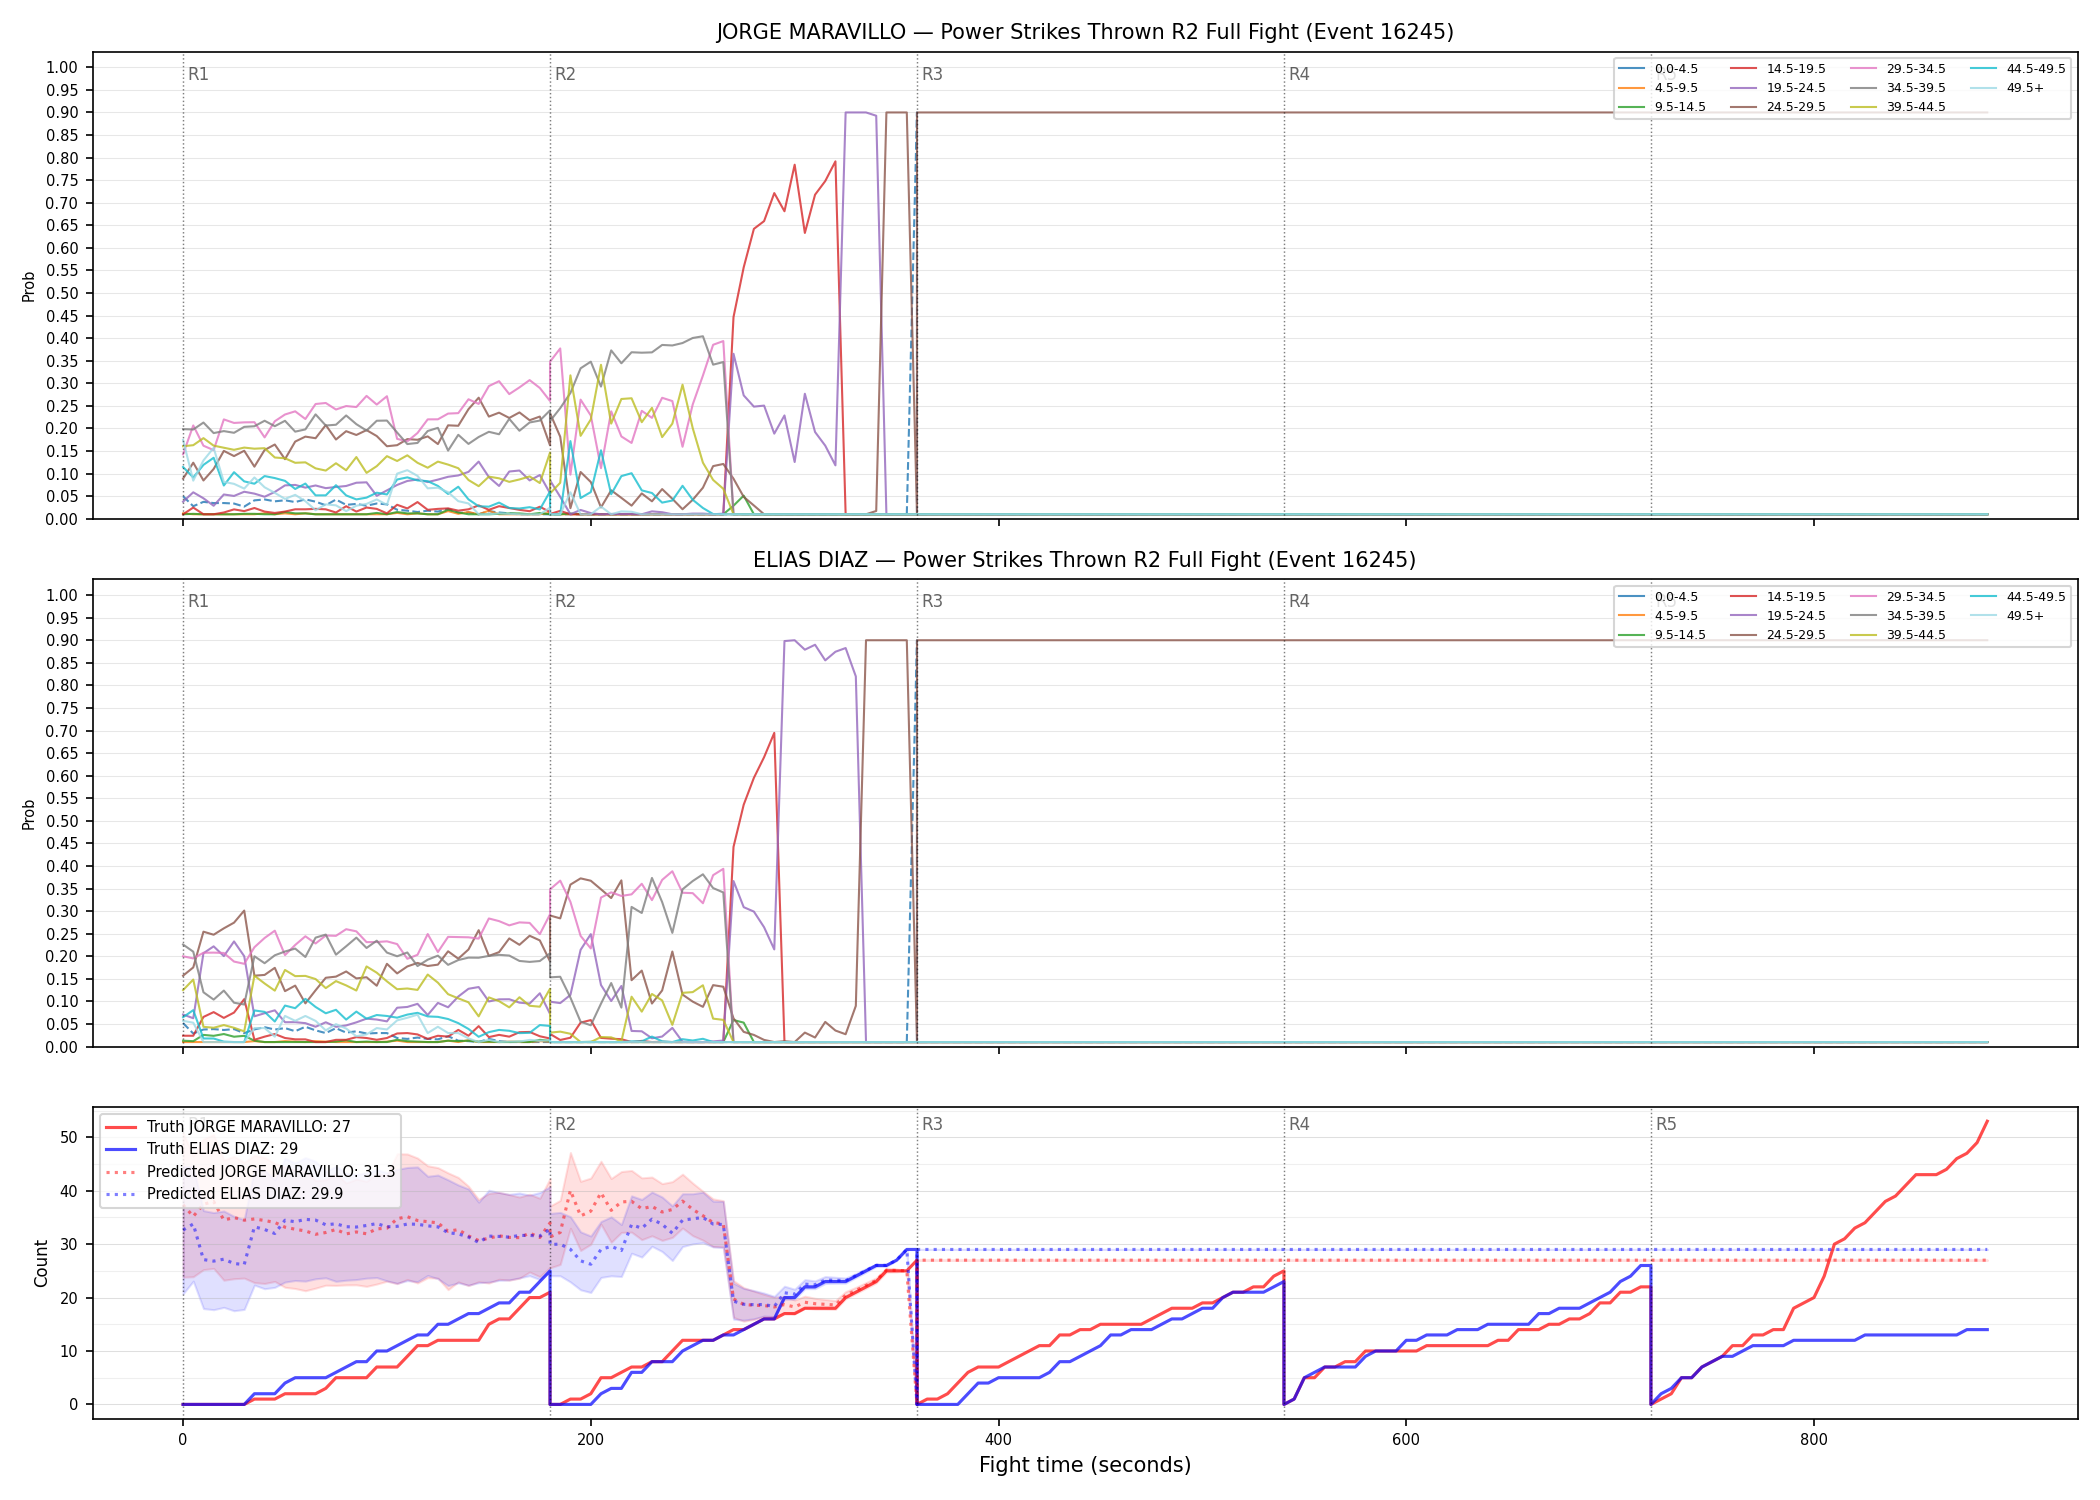Click the '30' tick on Count axis

[x=69, y=1244]
